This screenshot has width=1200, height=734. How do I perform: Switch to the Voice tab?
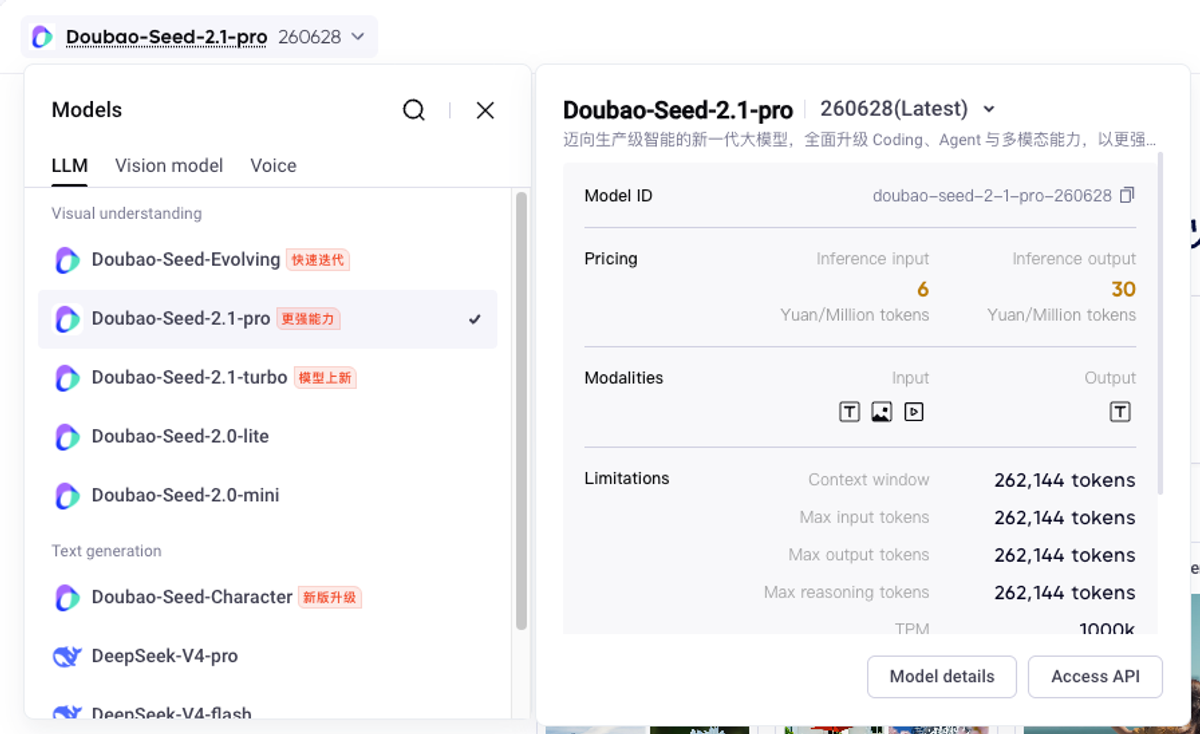click(x=273, y=166)
